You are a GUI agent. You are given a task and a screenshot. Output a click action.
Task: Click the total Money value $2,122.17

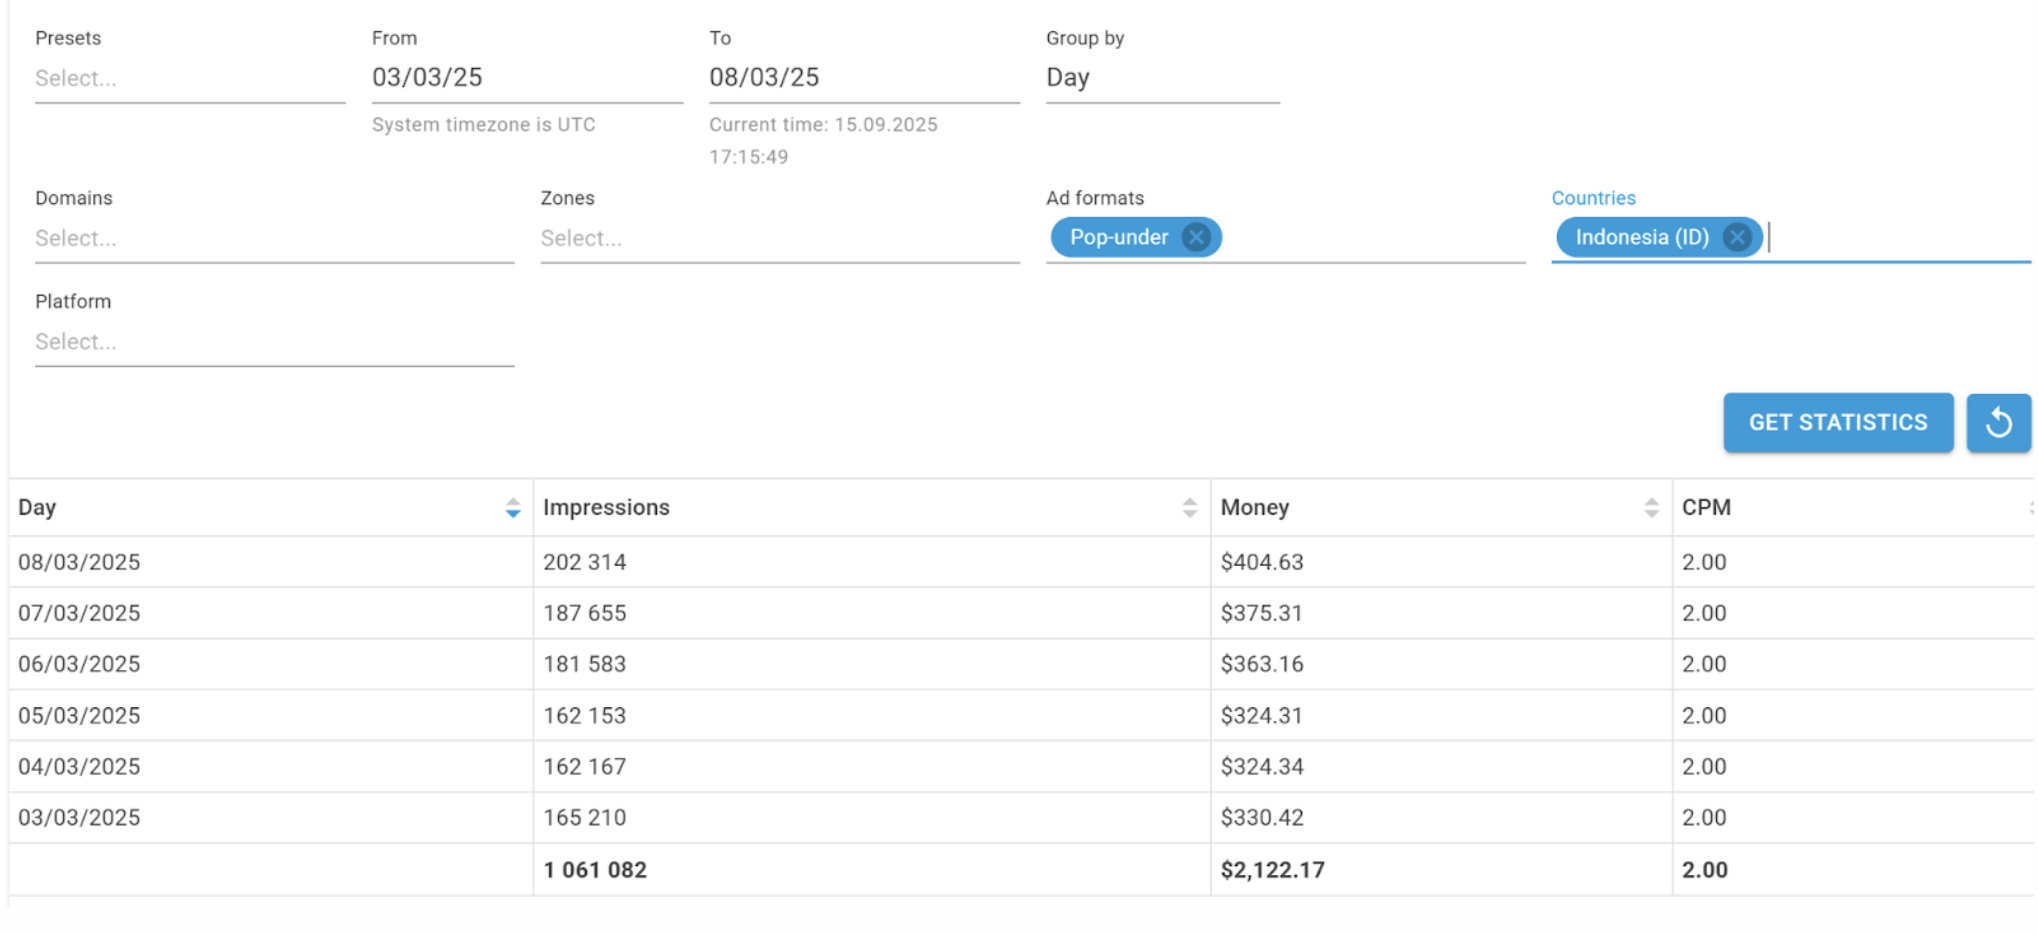[1271, 869]
